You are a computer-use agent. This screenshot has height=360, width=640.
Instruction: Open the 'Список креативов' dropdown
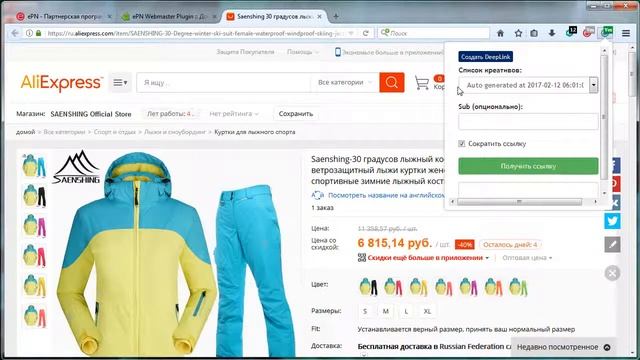click(x=528, y=85)
